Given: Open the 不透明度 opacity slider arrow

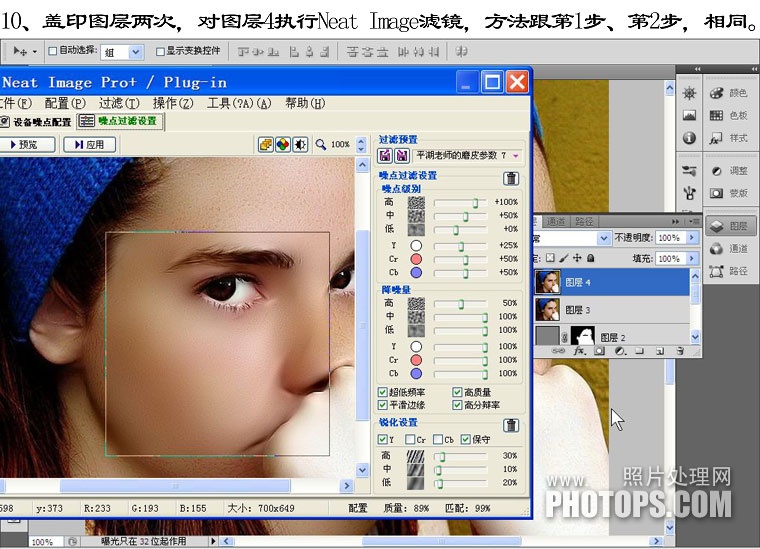Looking at the screenshot, I should point(692,237).
